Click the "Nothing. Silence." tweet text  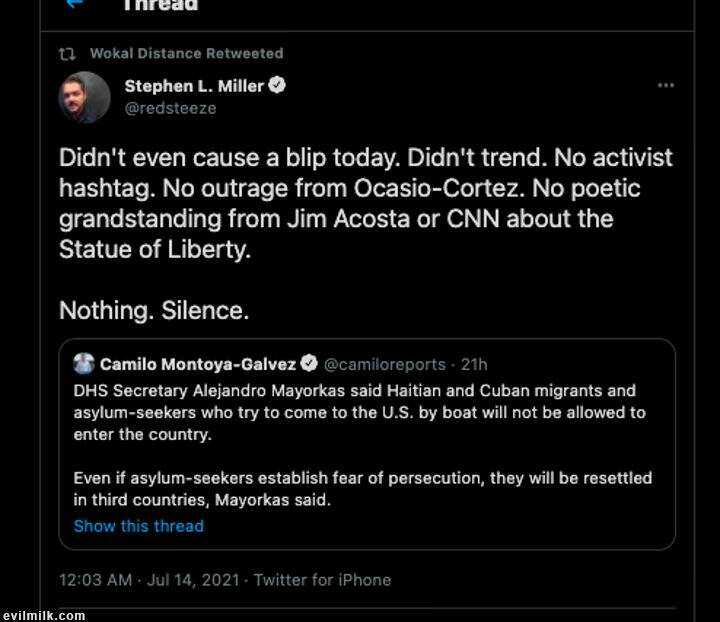click(154, 311)
